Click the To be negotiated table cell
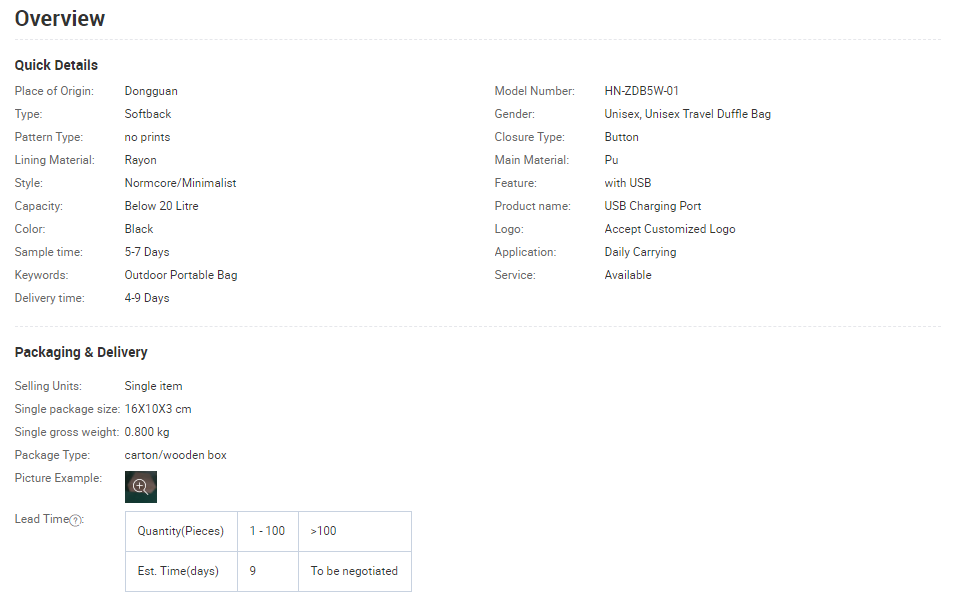 [x=354, y=571]
